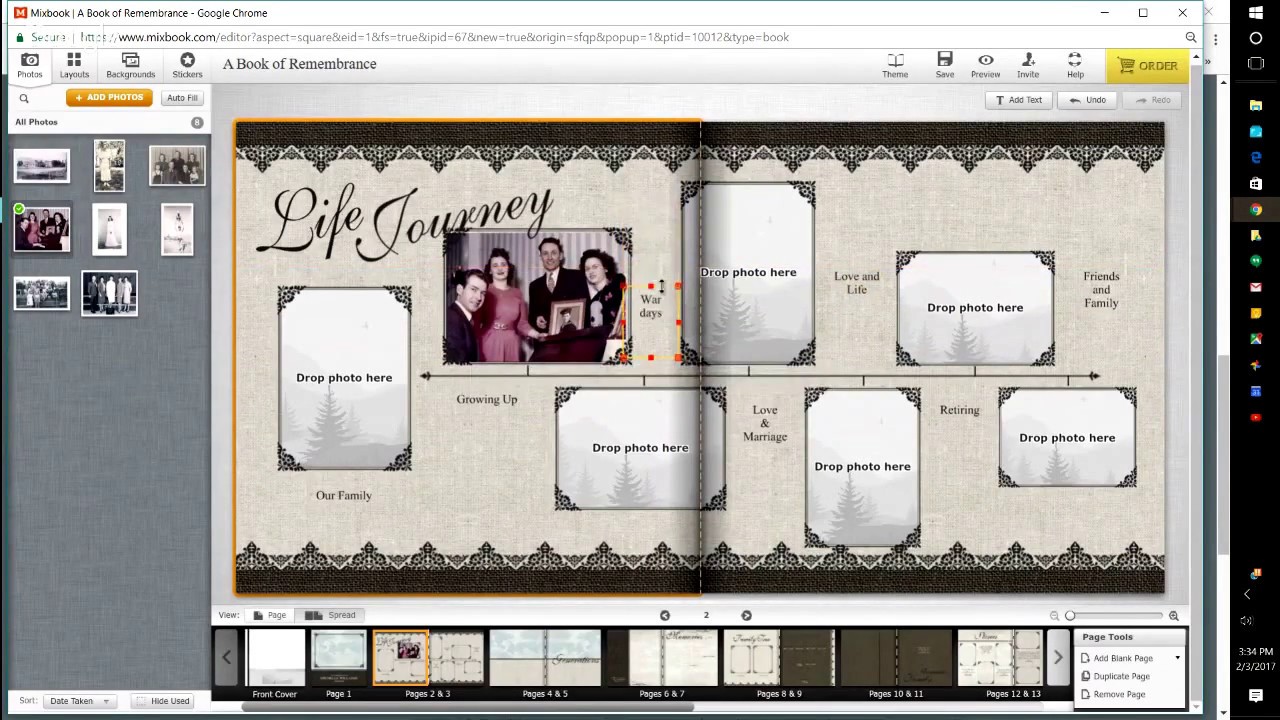This screenshot has height=720, width=1280.
Task: Click the Add Photos button
Action: 109,98
